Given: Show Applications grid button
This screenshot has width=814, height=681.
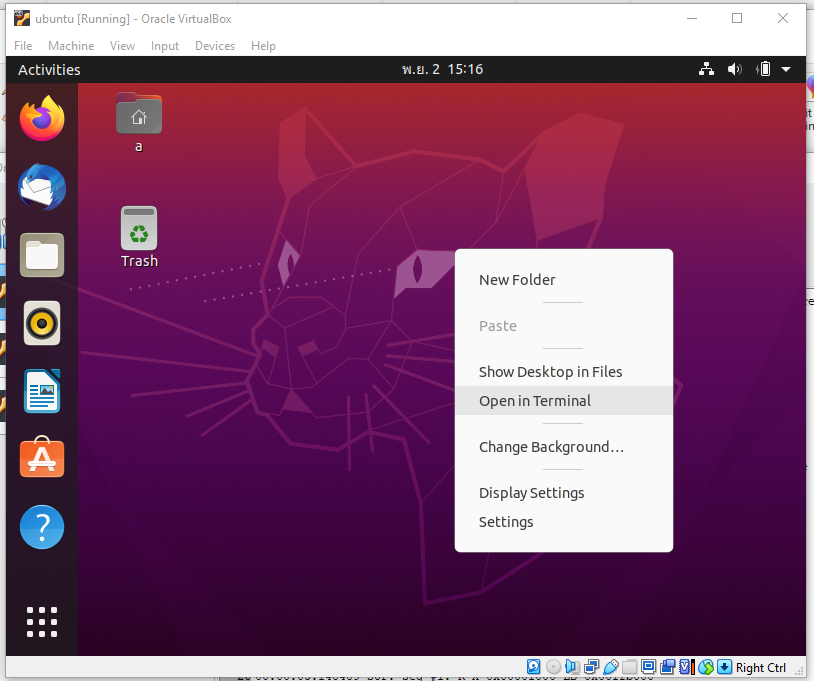Looking at the screenshot, I should pos(42,621).
